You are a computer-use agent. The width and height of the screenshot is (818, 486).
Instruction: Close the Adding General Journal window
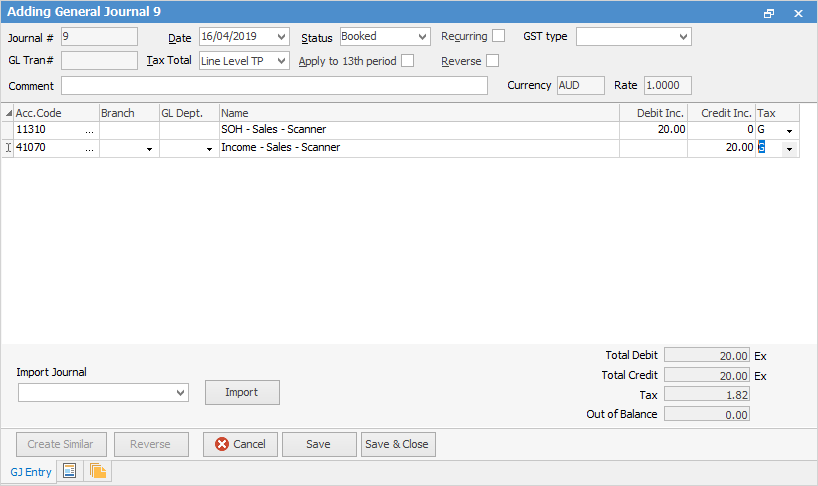(798, 13)
